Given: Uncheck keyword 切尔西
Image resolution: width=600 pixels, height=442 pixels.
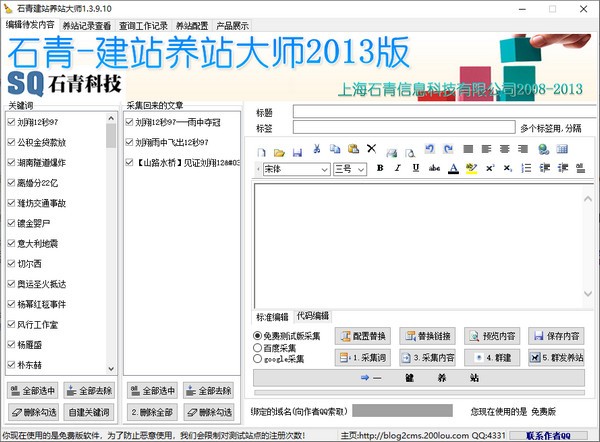Looking at the screenshot, I should point(11,264).
